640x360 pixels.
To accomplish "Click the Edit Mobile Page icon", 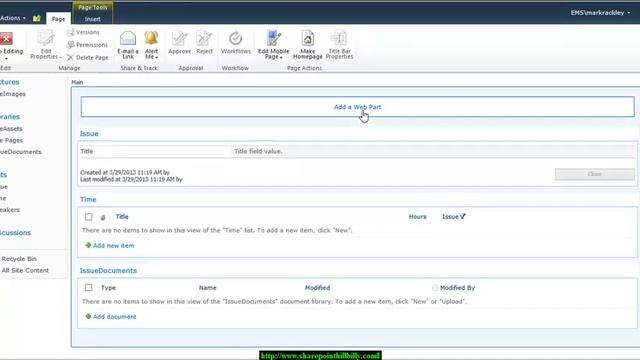I will point(273,38).
